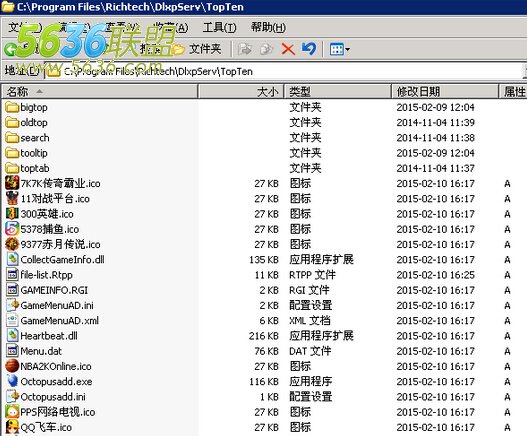Screen dimensions: 527x436
Task: Select the 7K7K传奇霸业.ico file icon
Action: tap(12, 184)
